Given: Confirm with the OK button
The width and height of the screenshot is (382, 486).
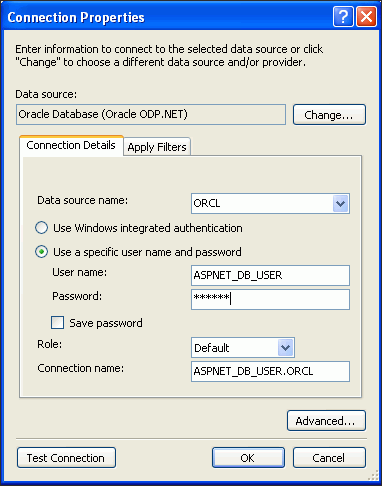Looking at the screenshot, I should point(248,458).
